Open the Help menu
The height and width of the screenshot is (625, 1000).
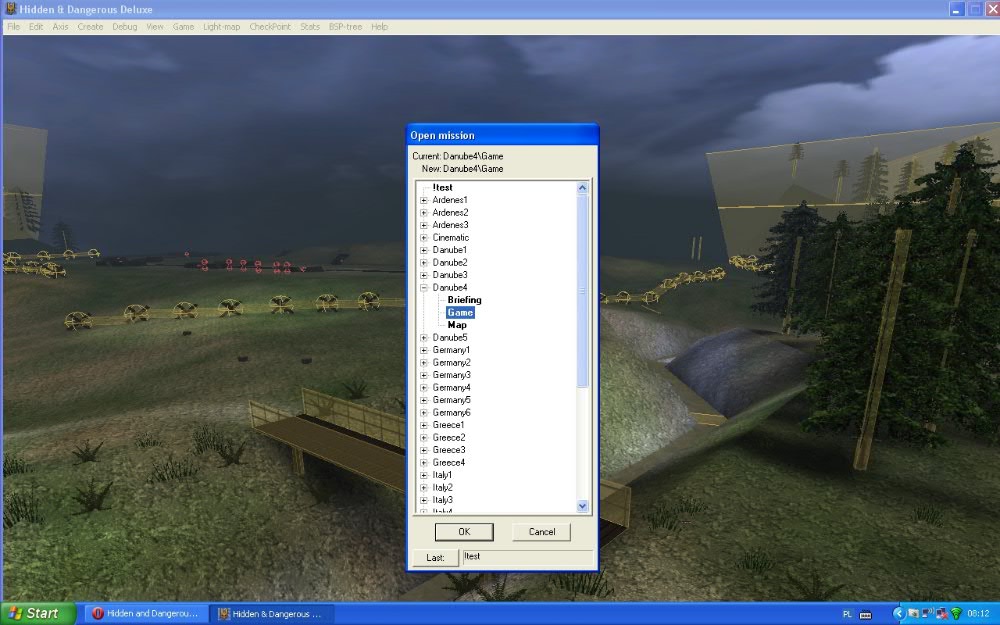pos(379,27)
